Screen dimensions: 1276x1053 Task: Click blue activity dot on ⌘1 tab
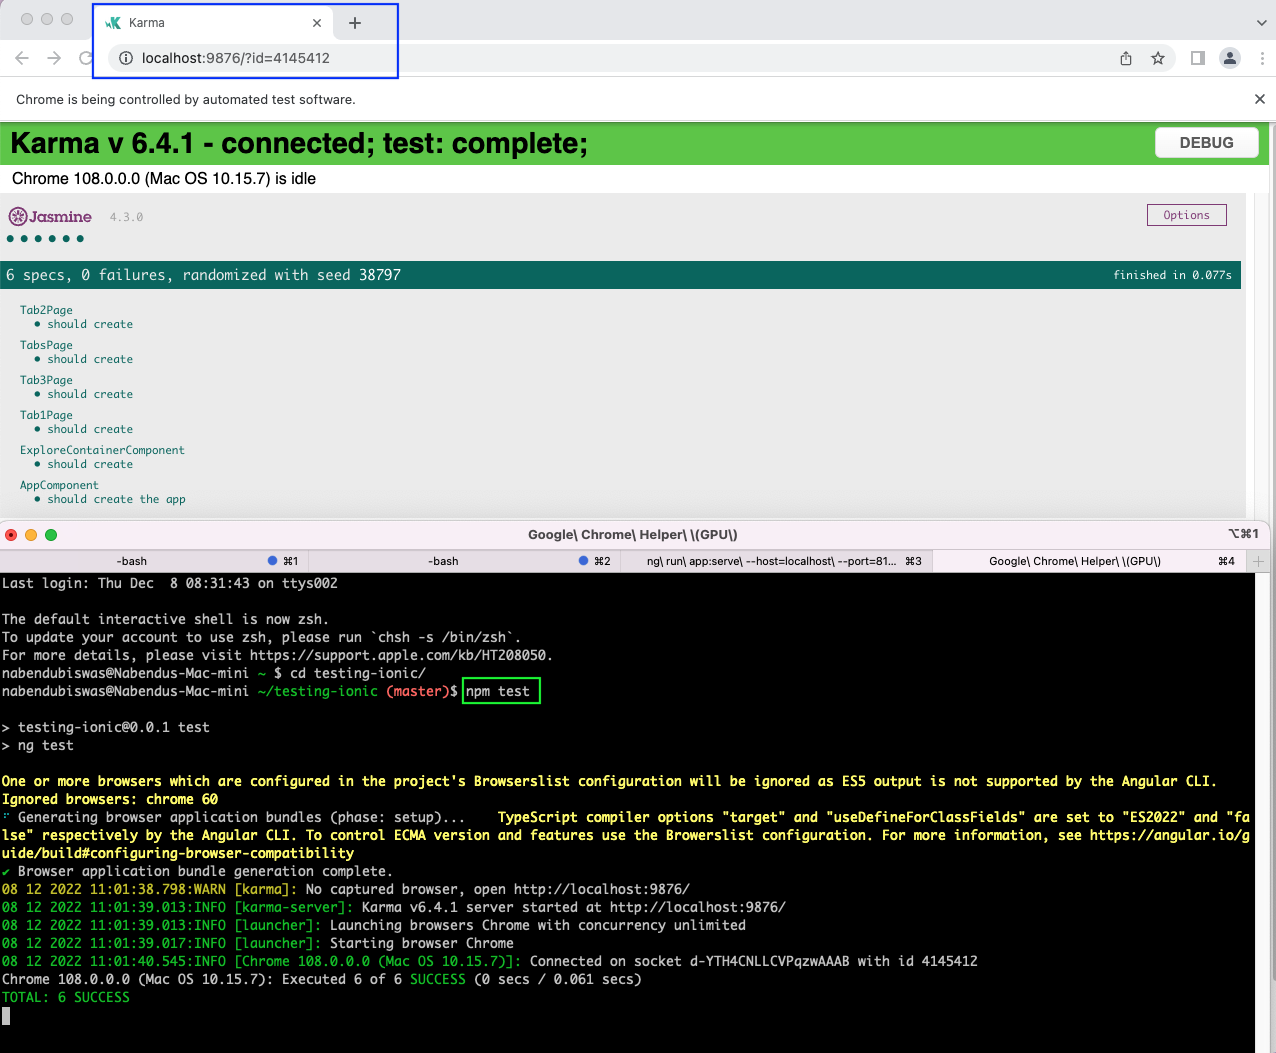tap(272, 561)
